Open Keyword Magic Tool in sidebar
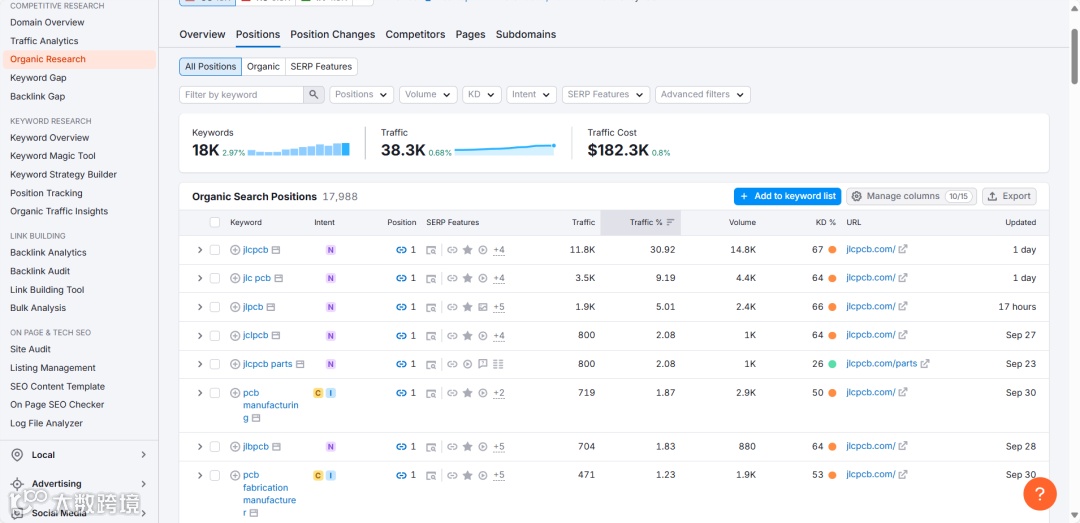1080x523 pixels. click(x=53, y=156)
